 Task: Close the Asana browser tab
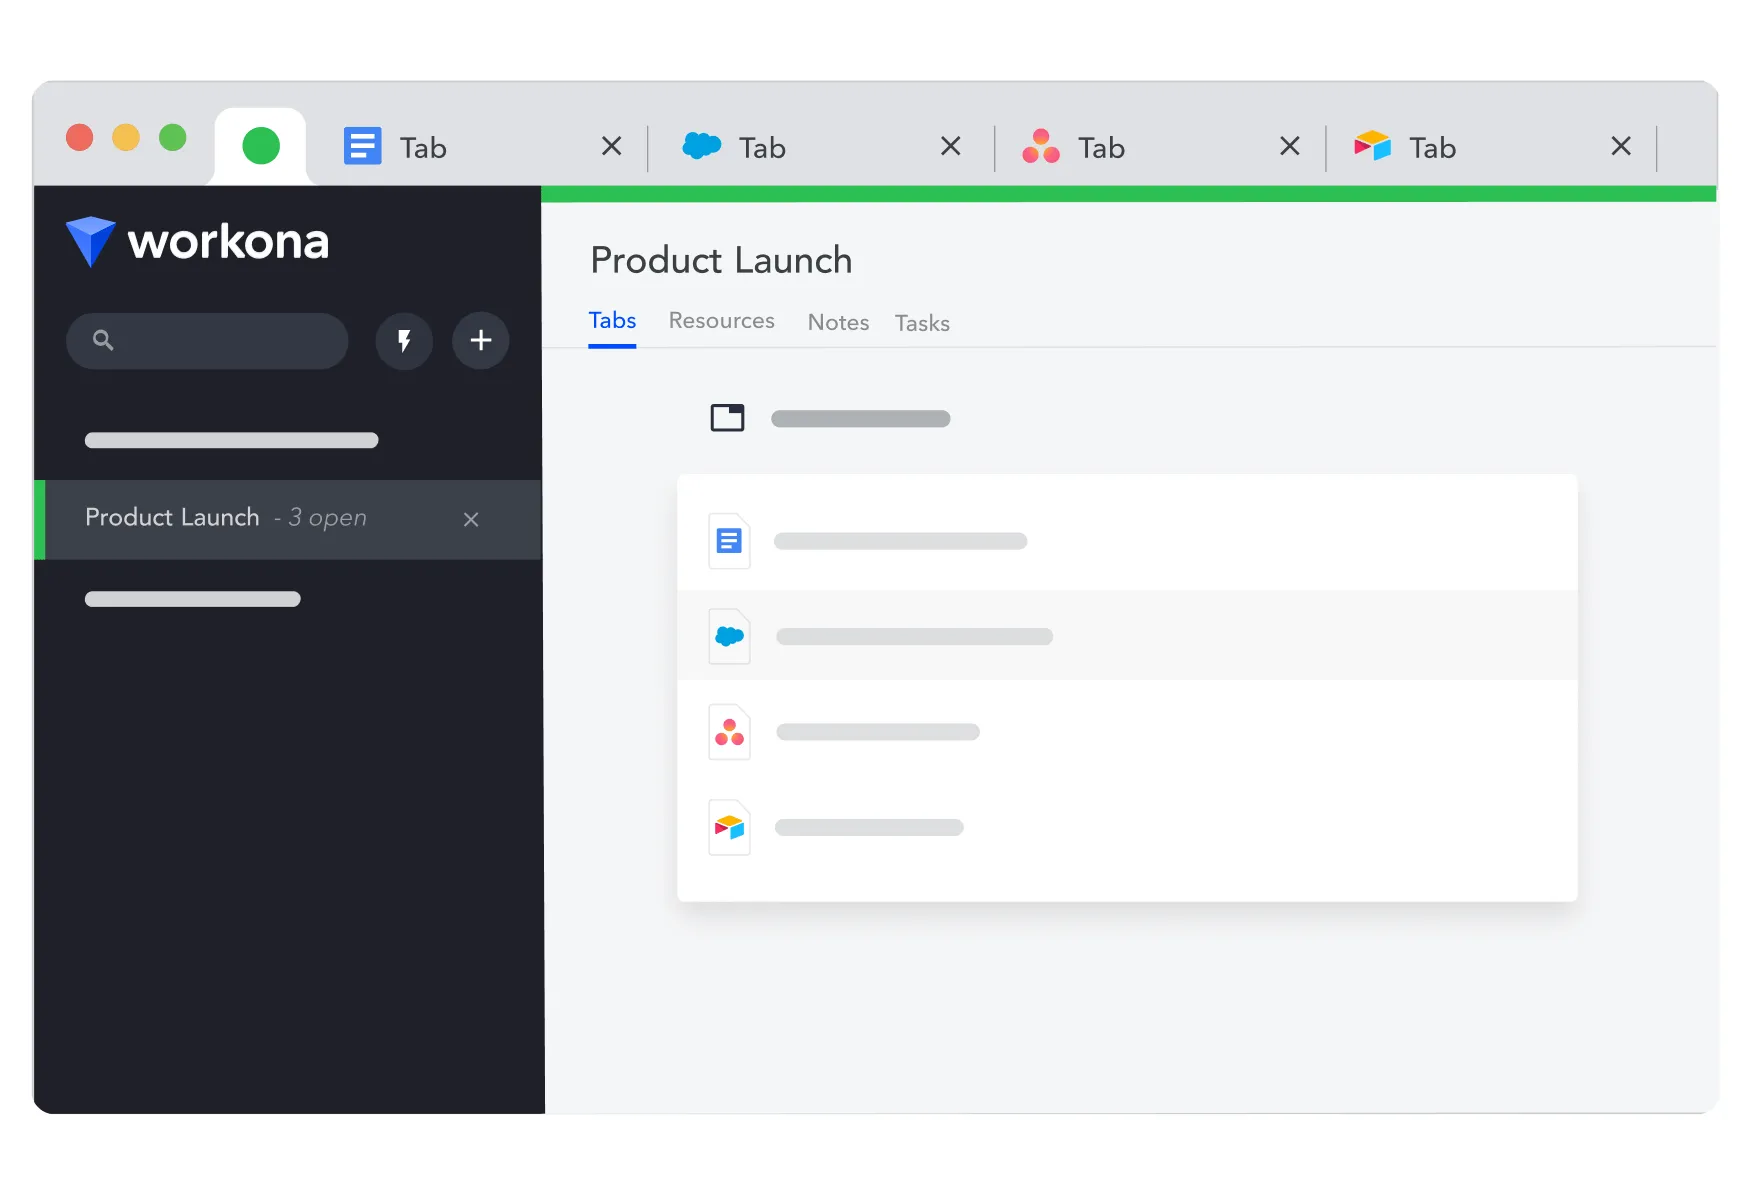point(1290,147)
